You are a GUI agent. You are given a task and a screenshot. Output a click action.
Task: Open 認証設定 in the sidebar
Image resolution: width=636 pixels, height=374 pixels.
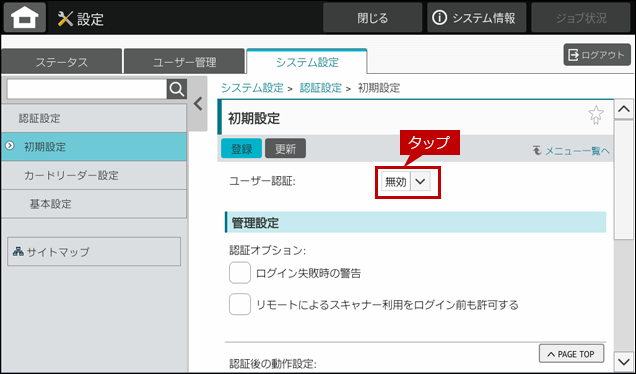click(x=94, y=118)
